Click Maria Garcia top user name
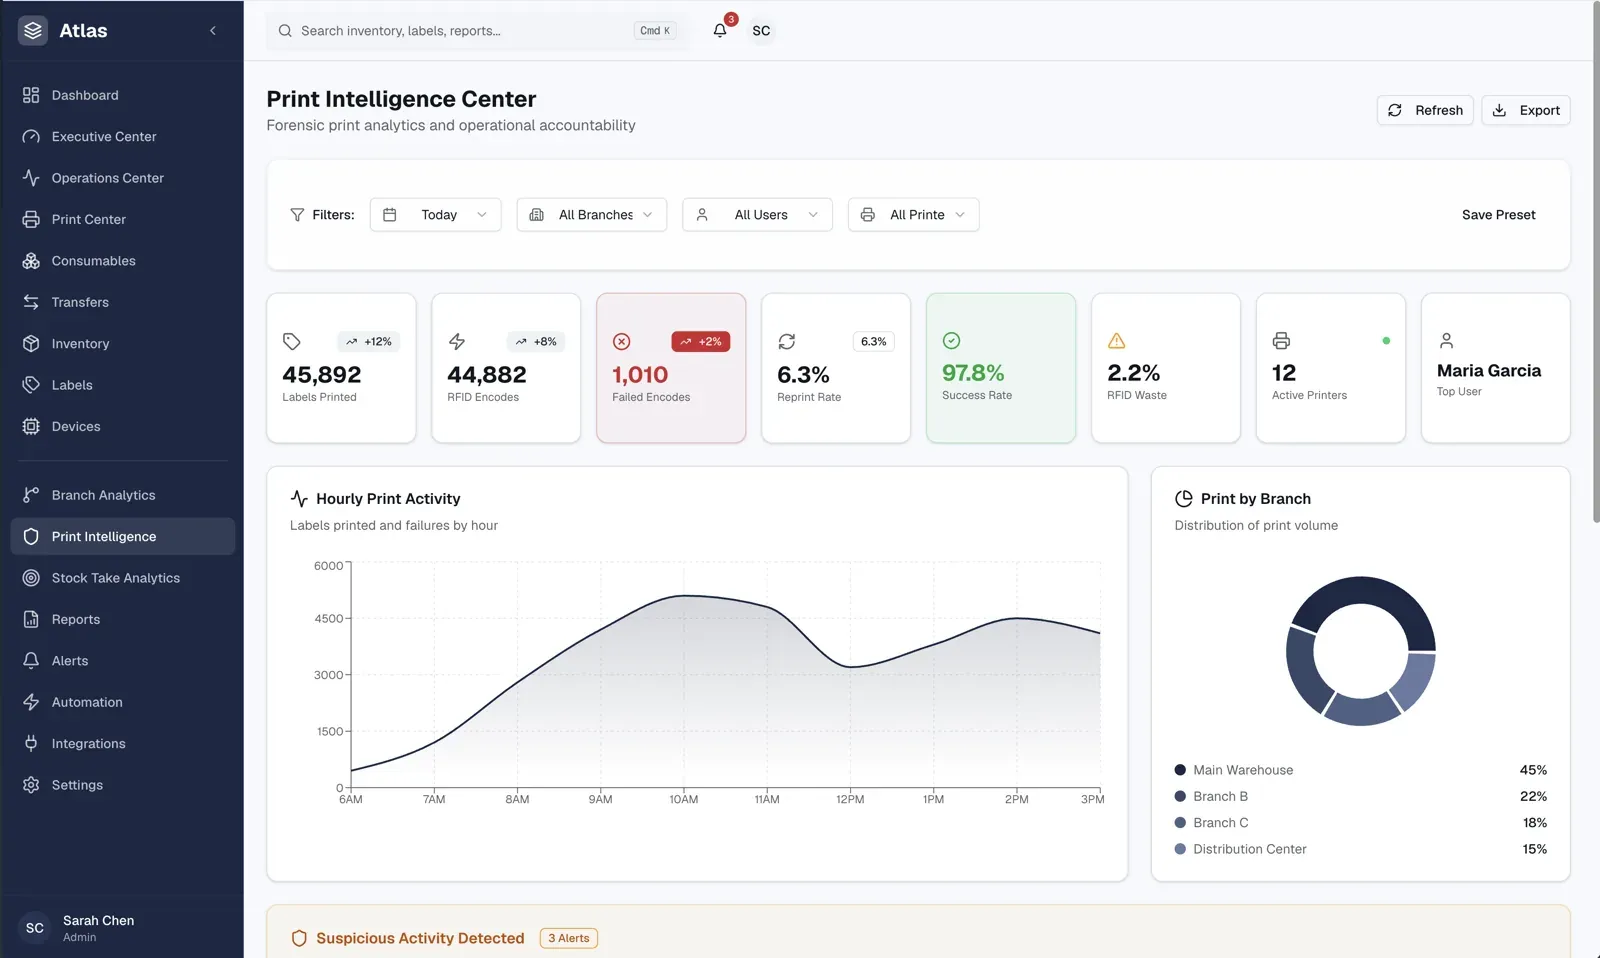This screenshot has height=958, width=1600. [1489, 371]
